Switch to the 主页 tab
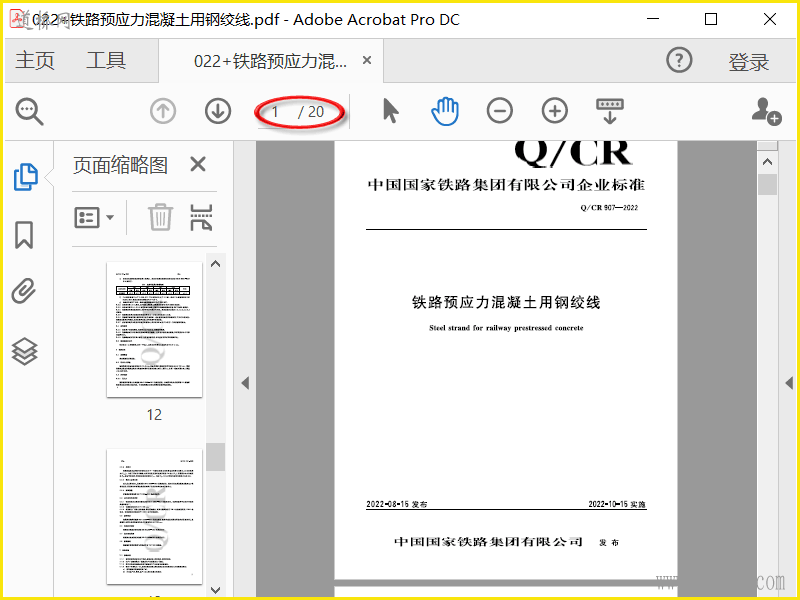The width and height of the screenshot is (800, 600). [x=35, y=60]
